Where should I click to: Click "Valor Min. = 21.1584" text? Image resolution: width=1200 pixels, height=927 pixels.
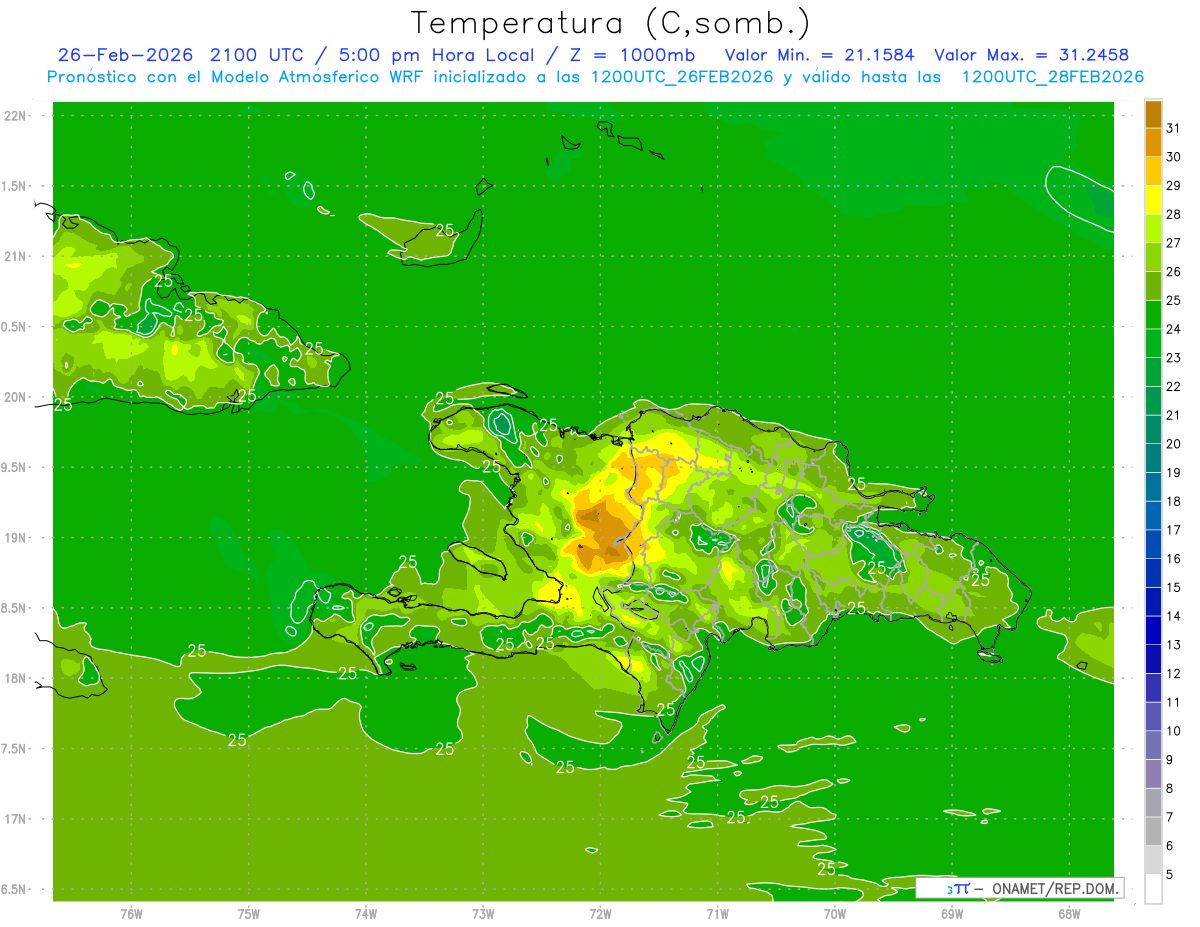[820, 55]
